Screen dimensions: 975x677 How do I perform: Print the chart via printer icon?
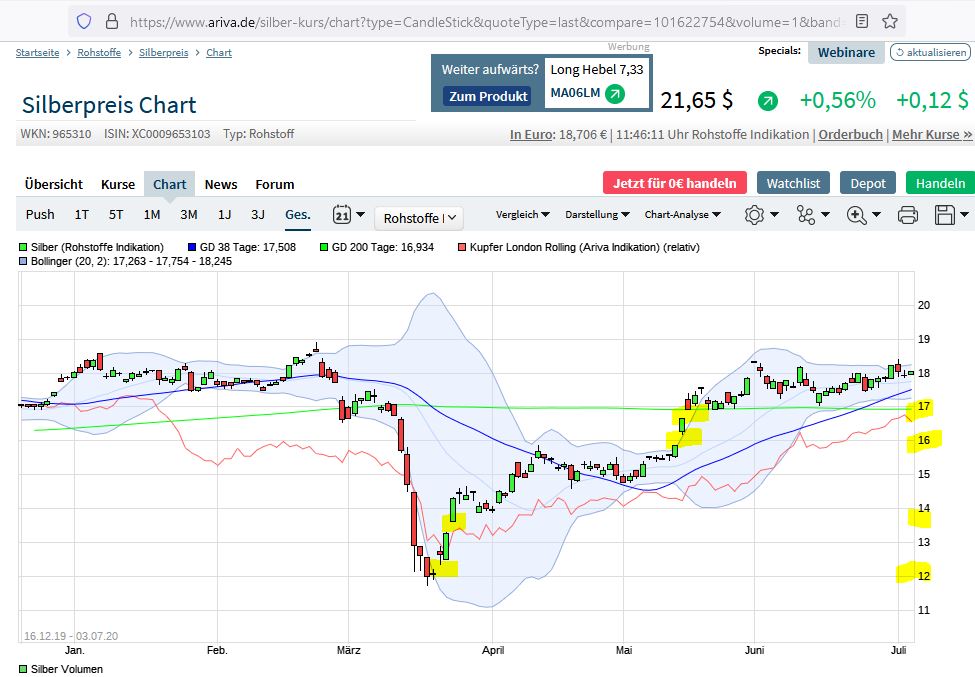point(907,214)
